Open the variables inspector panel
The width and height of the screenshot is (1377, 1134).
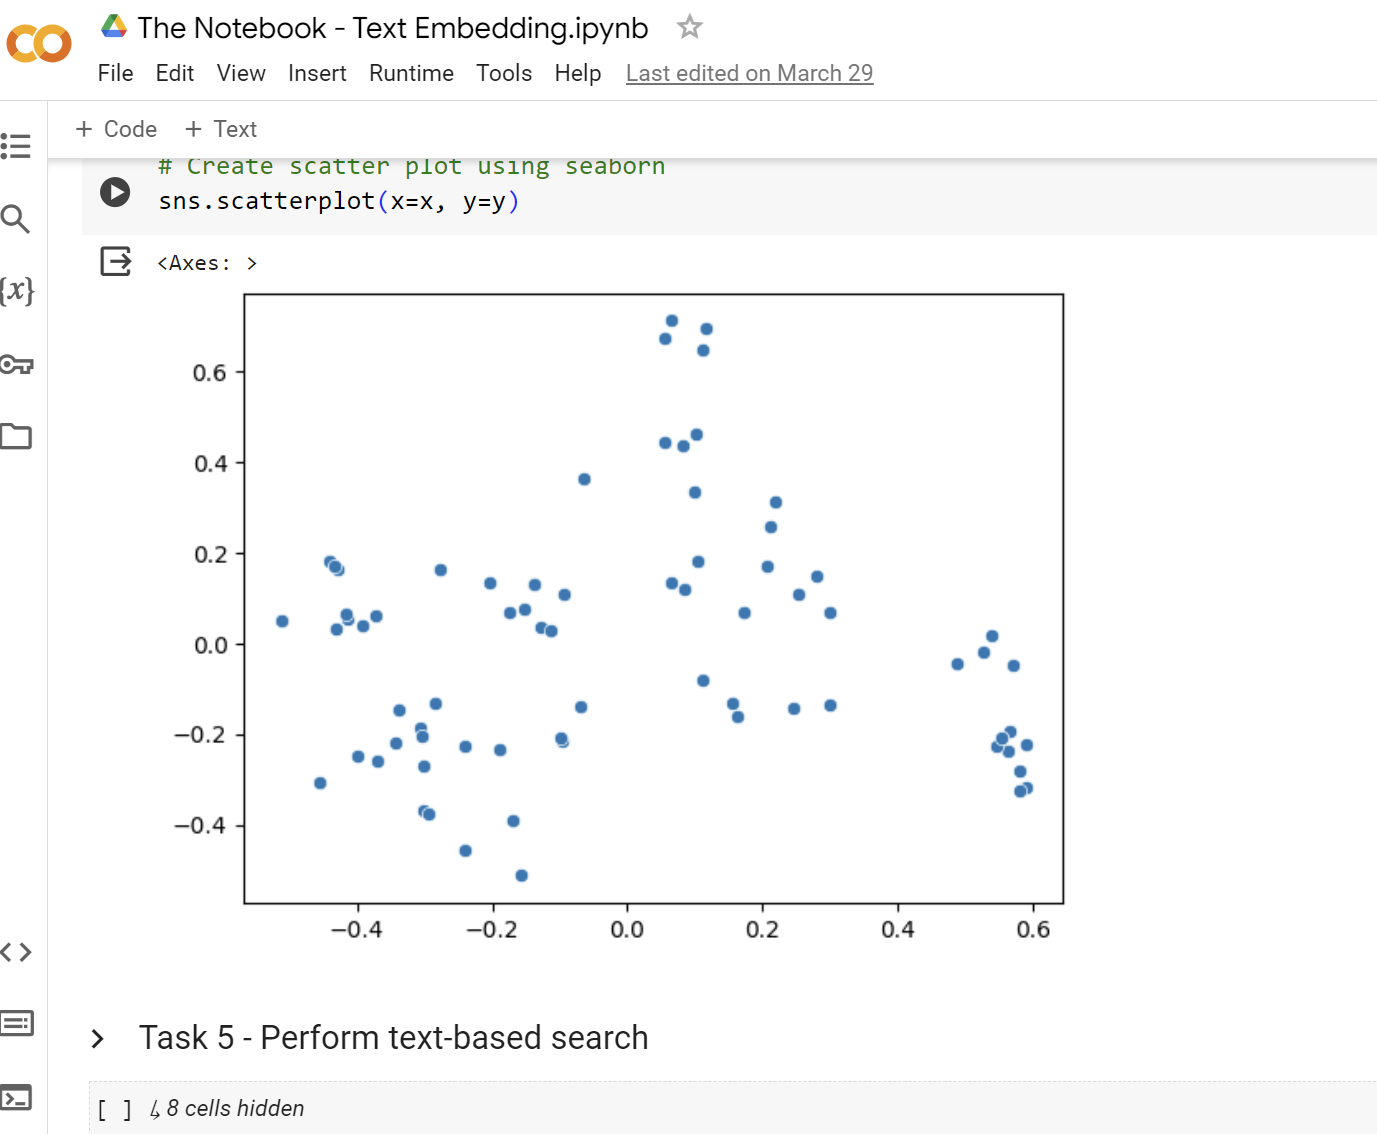coord(16,291)
